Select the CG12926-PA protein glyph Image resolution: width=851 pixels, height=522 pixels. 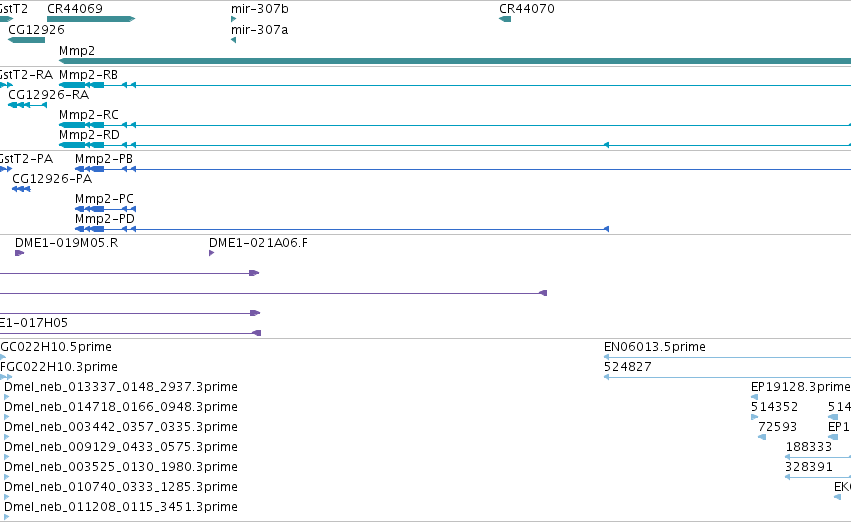[21, 189]
